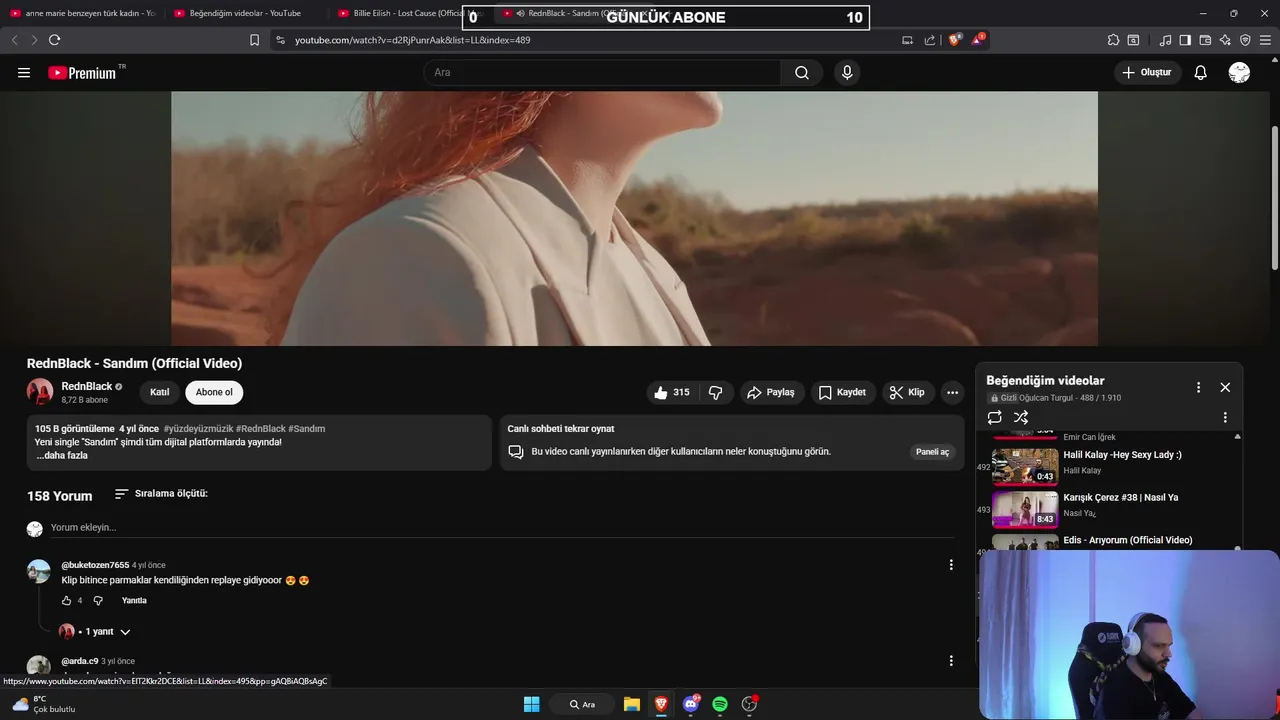Open the RednBlack channel avatar
The width and height of the screenshot is (1280, 720).
[x=40, y=392]
